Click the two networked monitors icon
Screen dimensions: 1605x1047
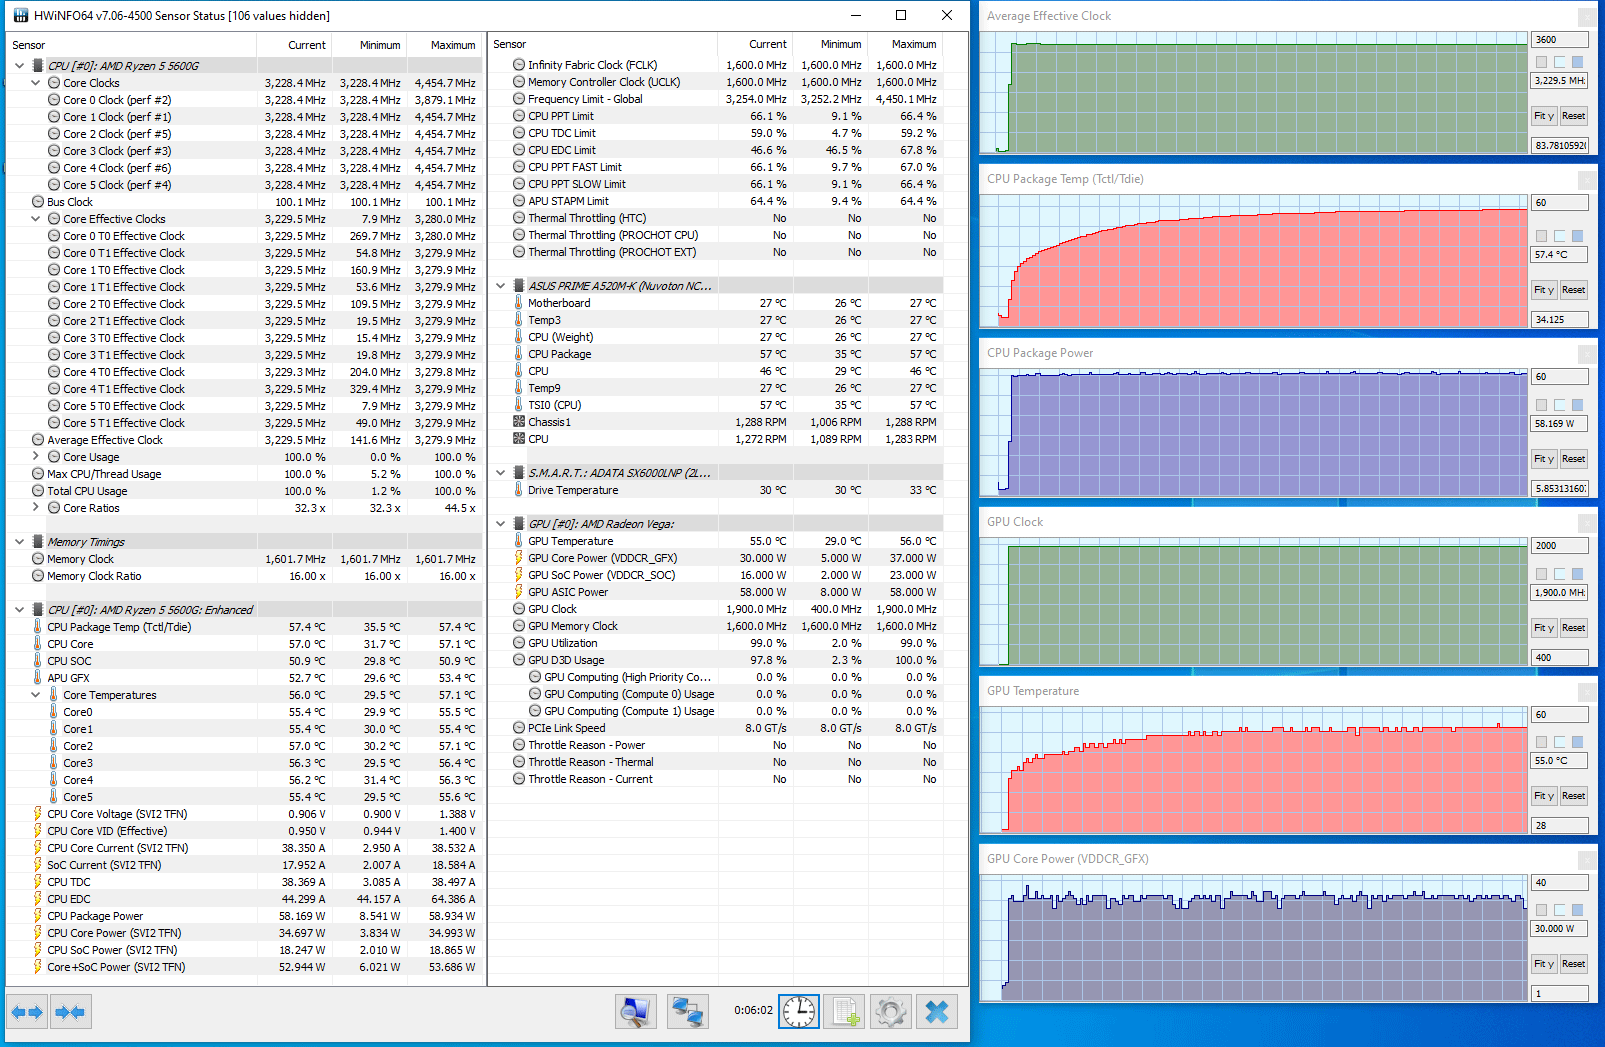(x=688, y=1012)
